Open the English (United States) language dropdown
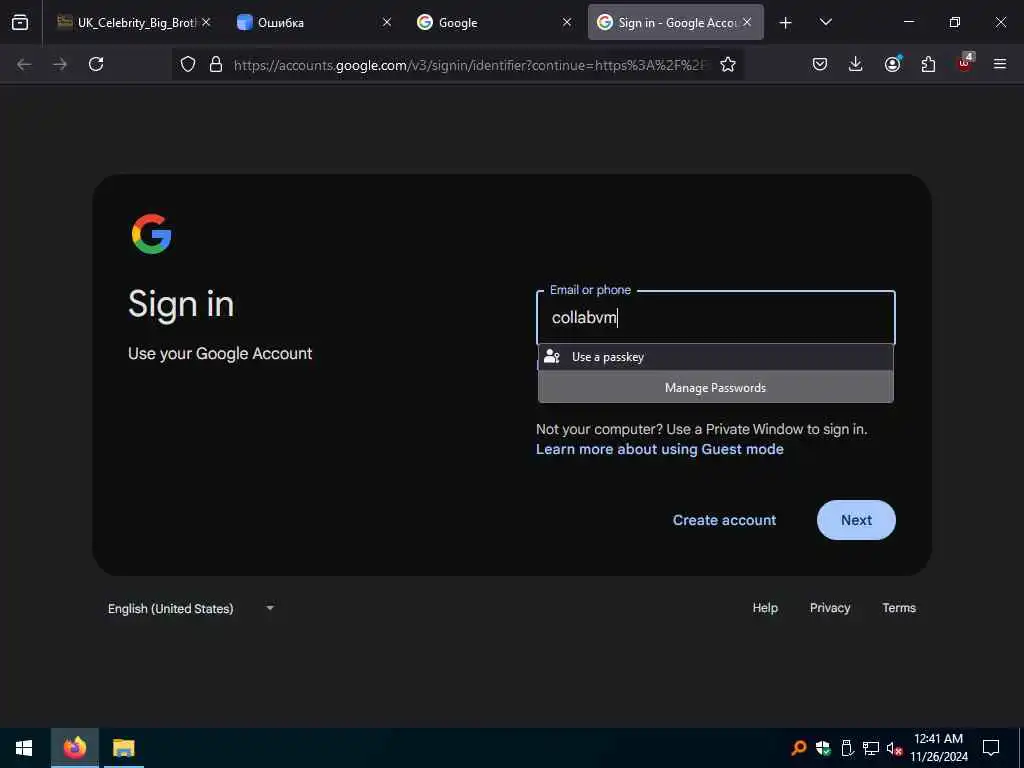This screenshot has width=1024, height=768. click(x=191, y=609)
